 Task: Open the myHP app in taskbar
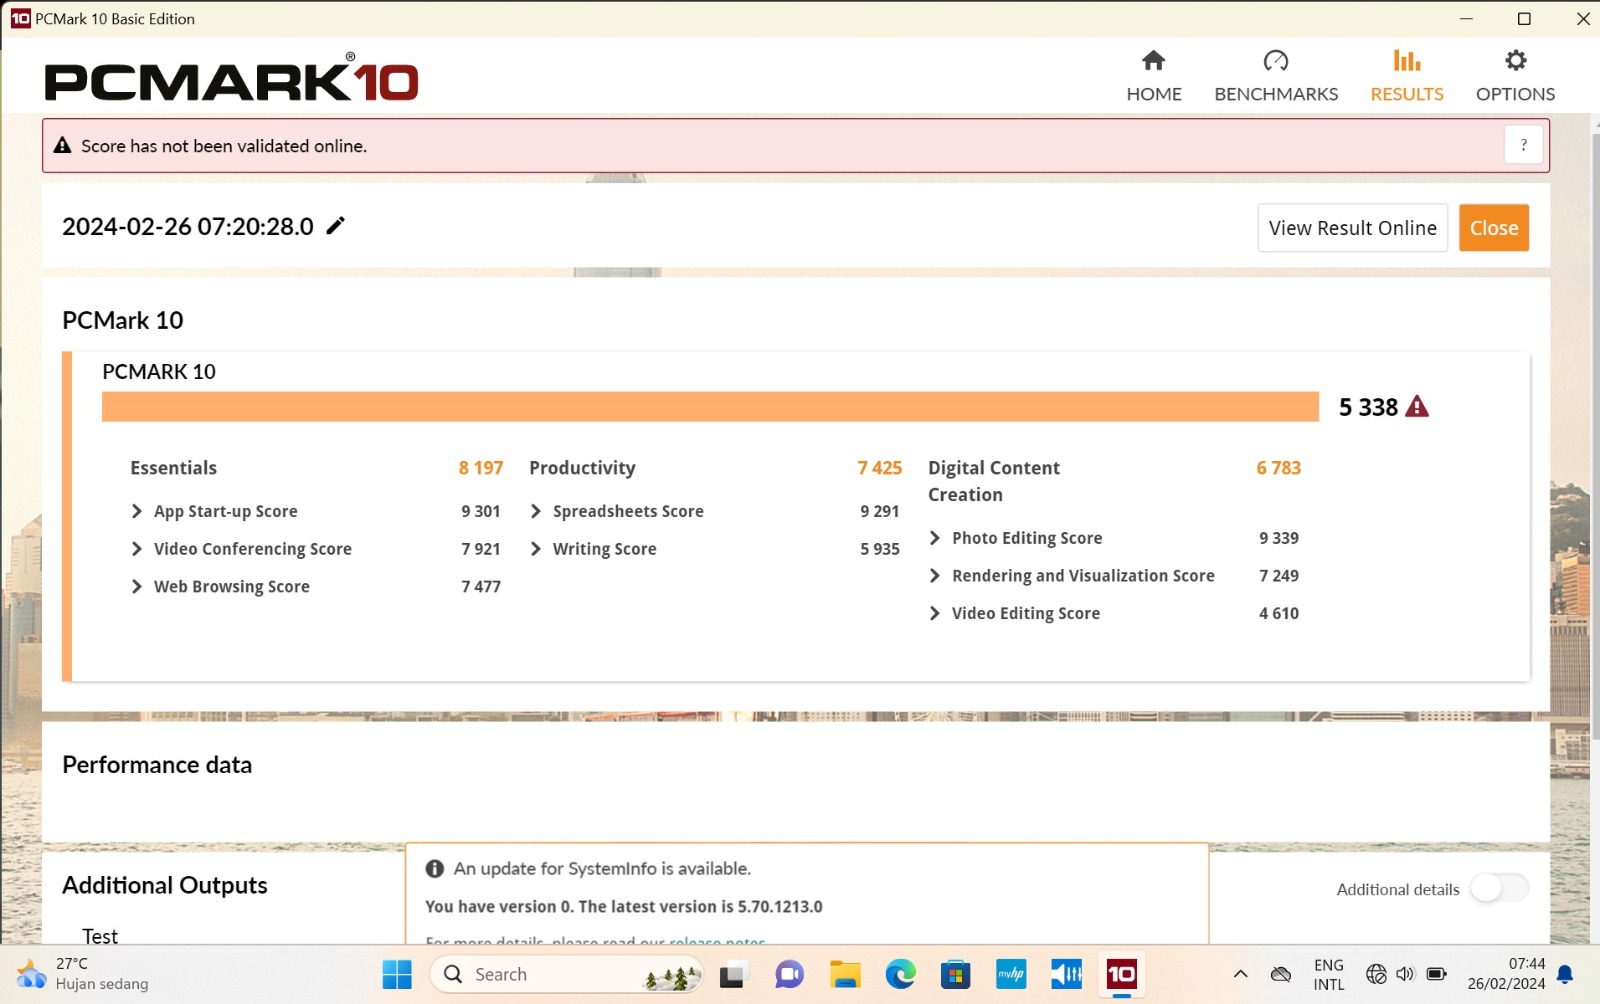click(1011, 974)
